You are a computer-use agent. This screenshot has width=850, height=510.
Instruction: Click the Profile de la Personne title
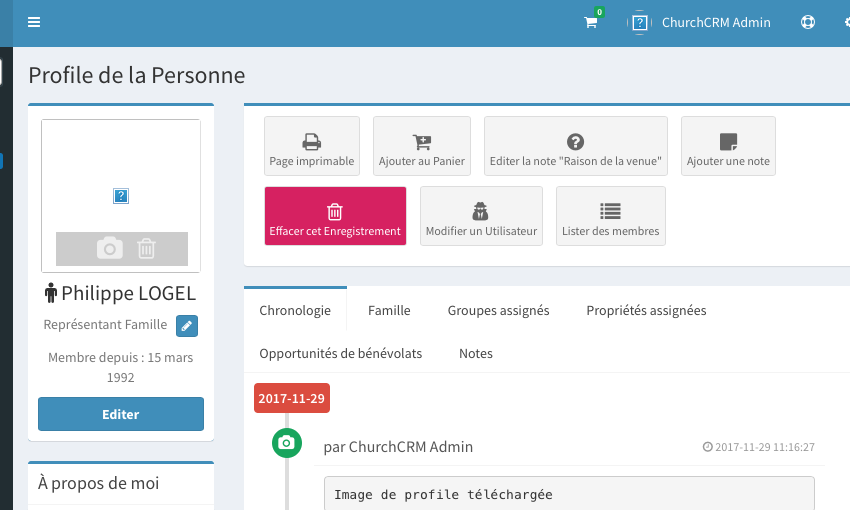(137, 75)
